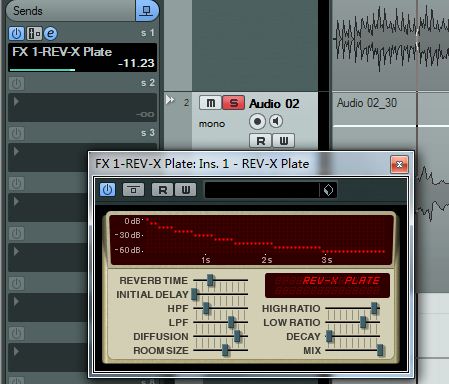
Task: Click the -11.23 send level value
Action: pyautogui.click(x=136, y=63)
